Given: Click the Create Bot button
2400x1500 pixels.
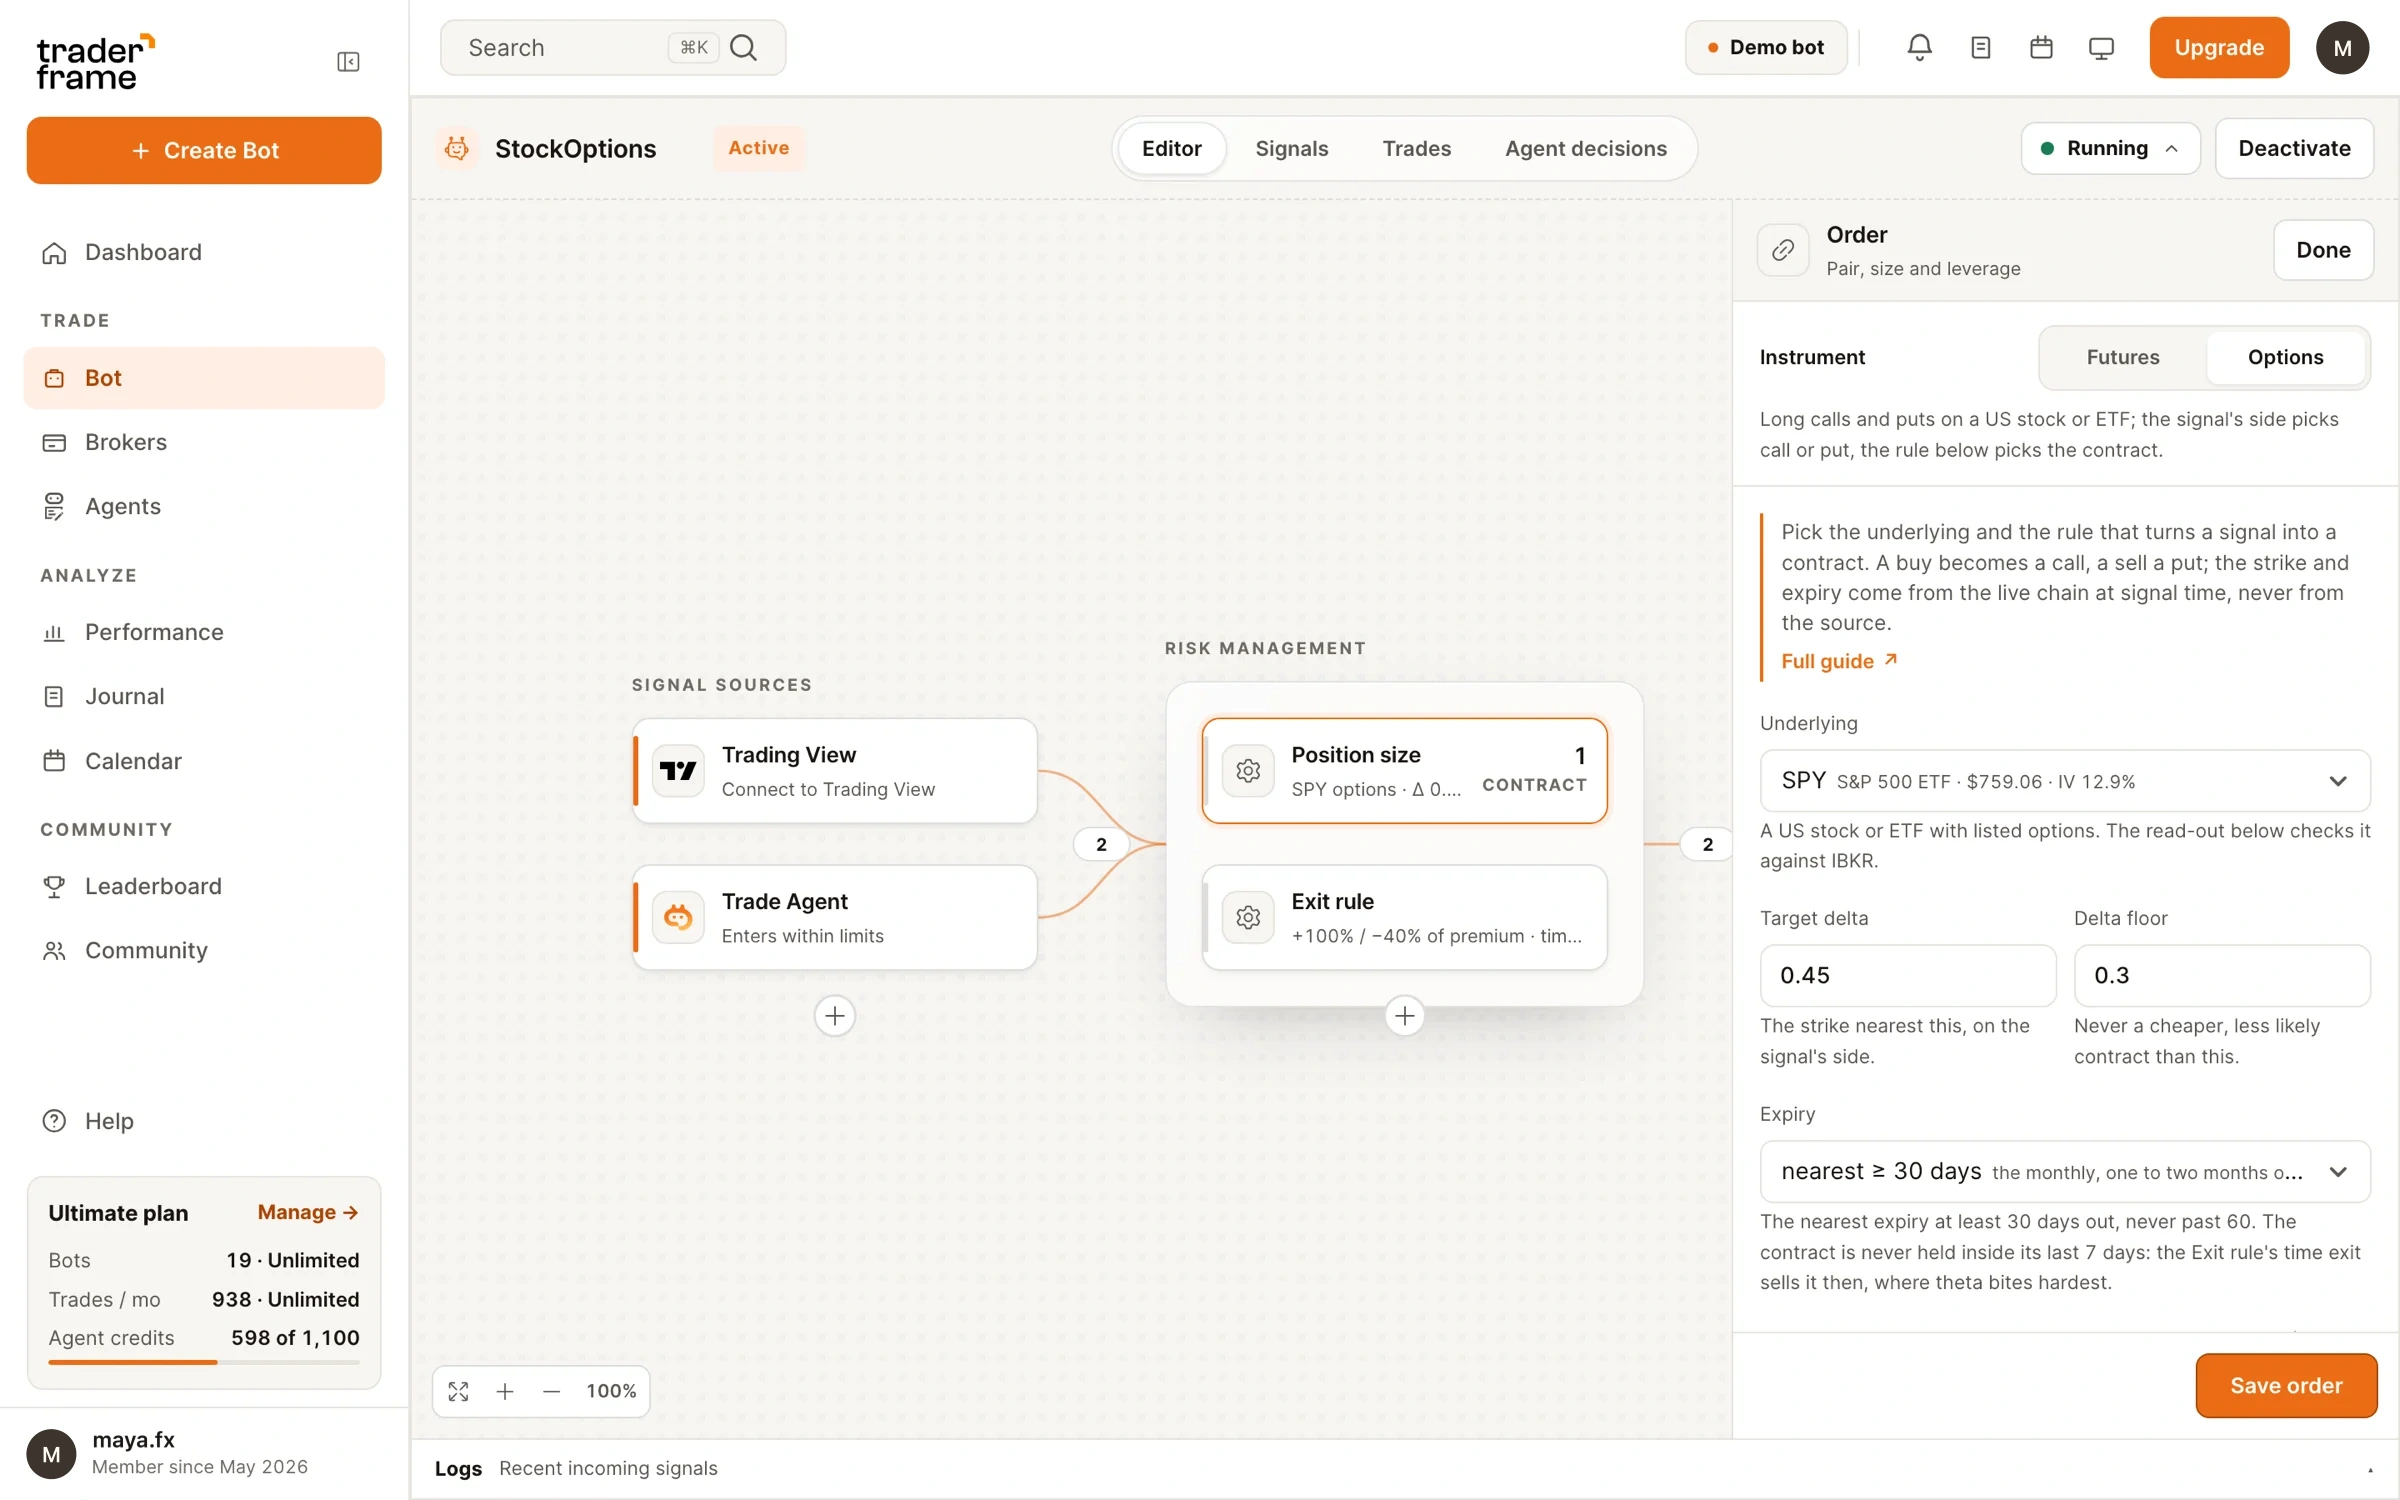Looking at the screenshot, I should point(204,150).
